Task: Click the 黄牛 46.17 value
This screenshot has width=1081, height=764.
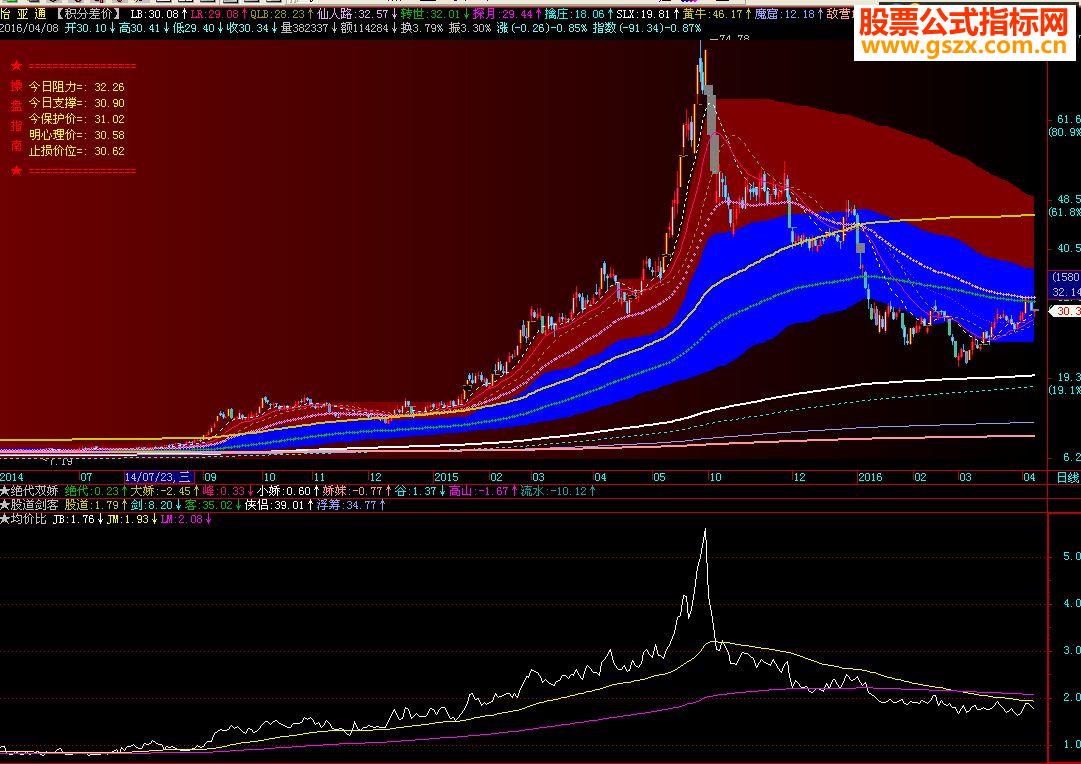Action: pyautogui.click(x=718, y=14)
